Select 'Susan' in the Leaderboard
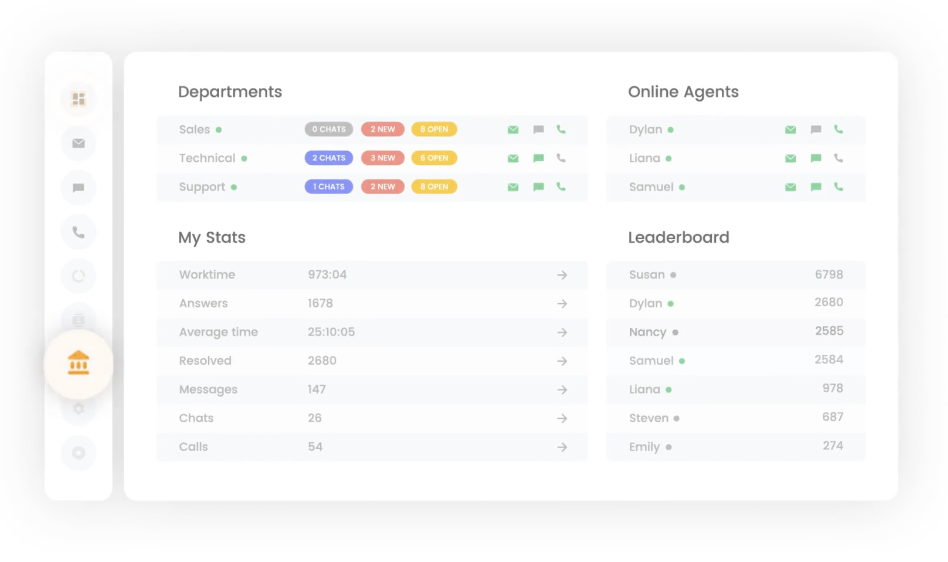This screenshot has height=562, width=948. [647, 274]
